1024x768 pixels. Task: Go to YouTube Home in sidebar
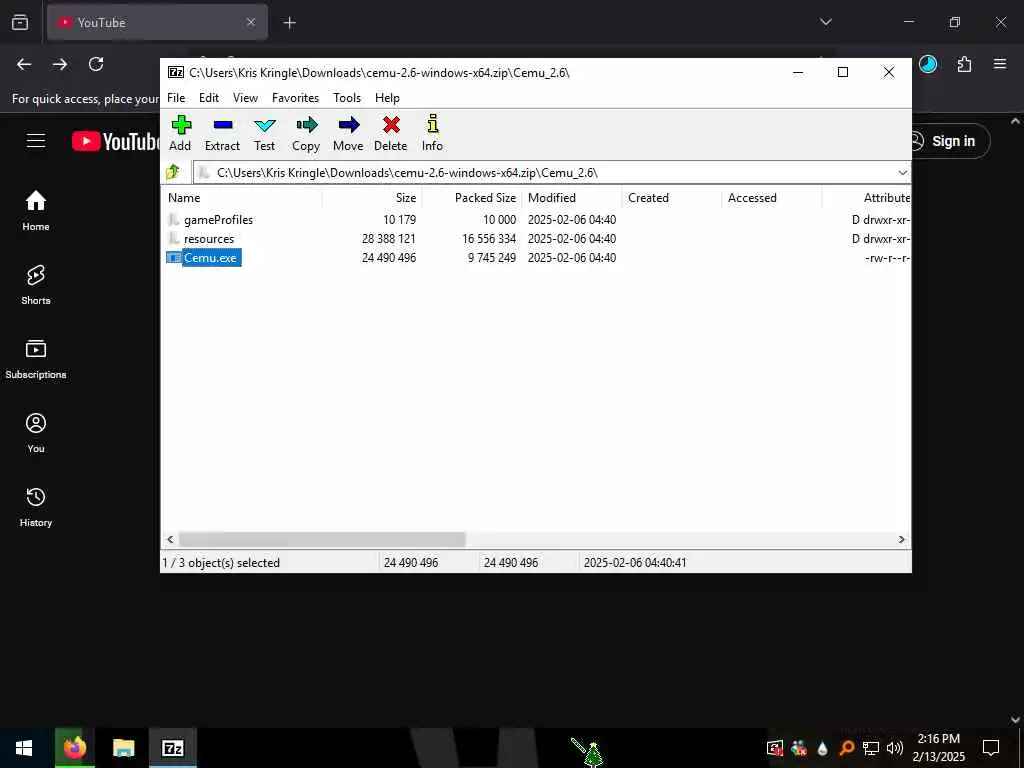point(36,210)
